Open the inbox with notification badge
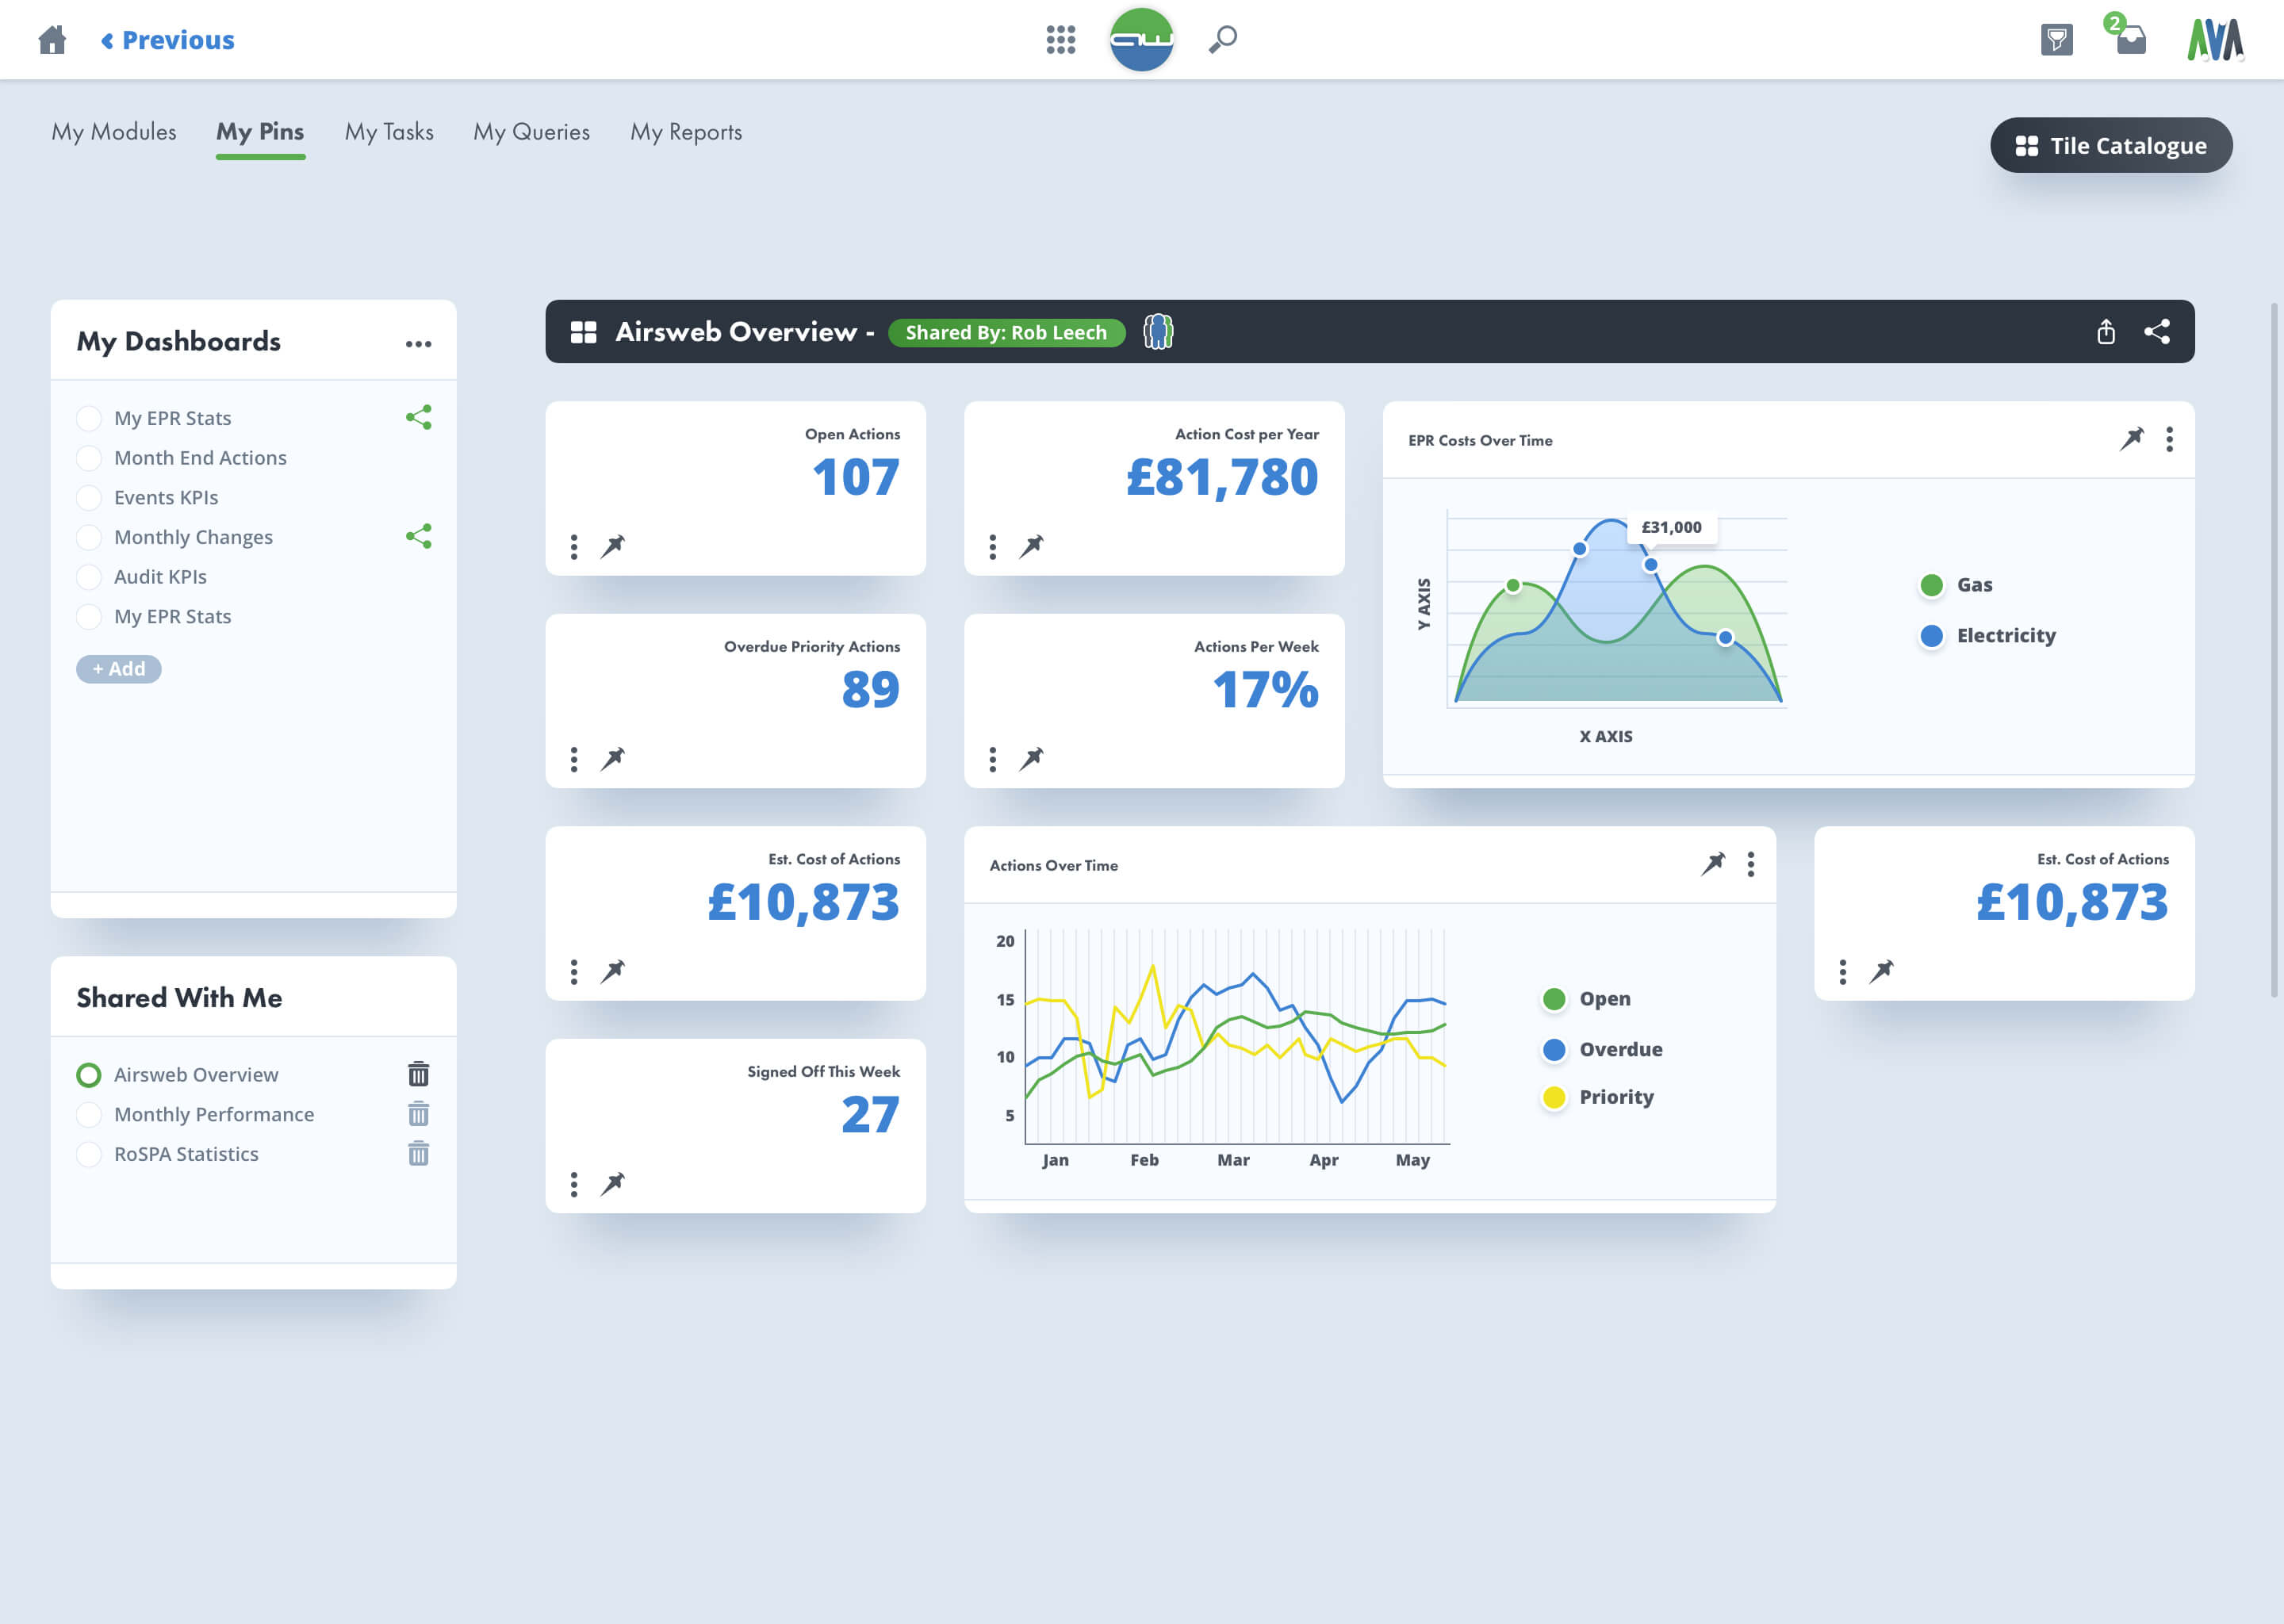The width and height of the screenshot is (2284, 1624). coord(2130,40)
